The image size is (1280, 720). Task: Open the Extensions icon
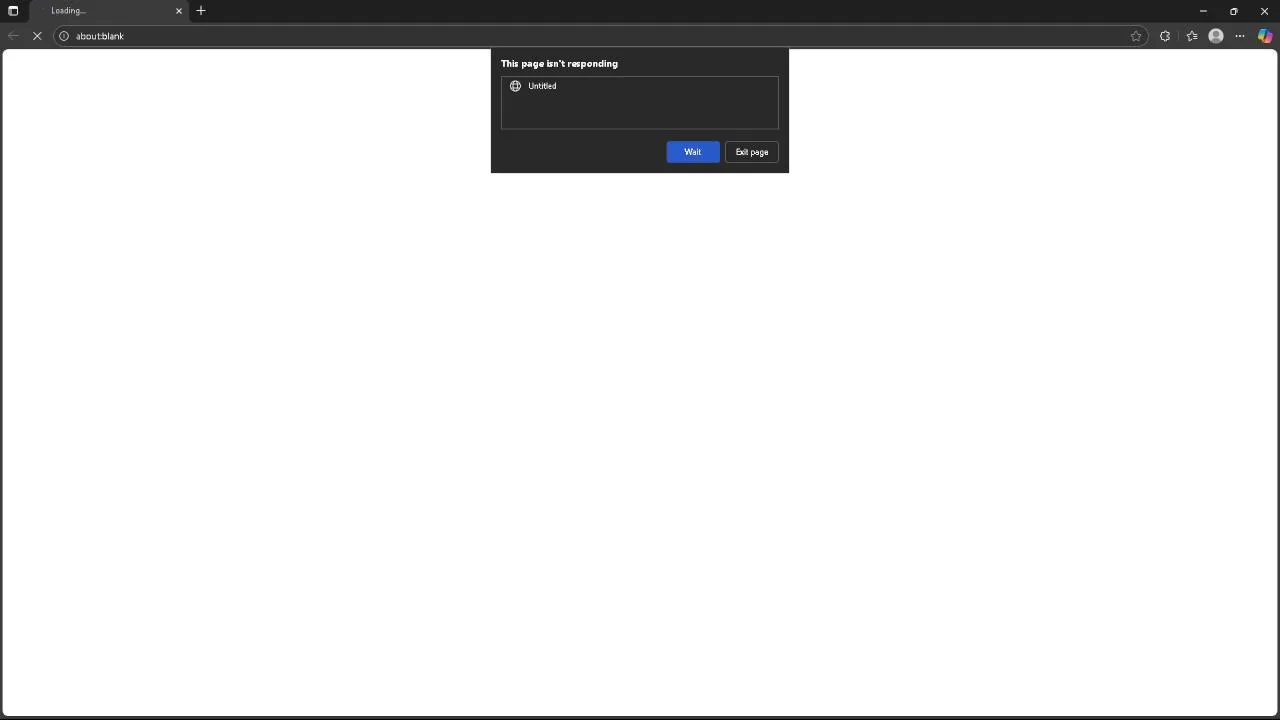1165,36
